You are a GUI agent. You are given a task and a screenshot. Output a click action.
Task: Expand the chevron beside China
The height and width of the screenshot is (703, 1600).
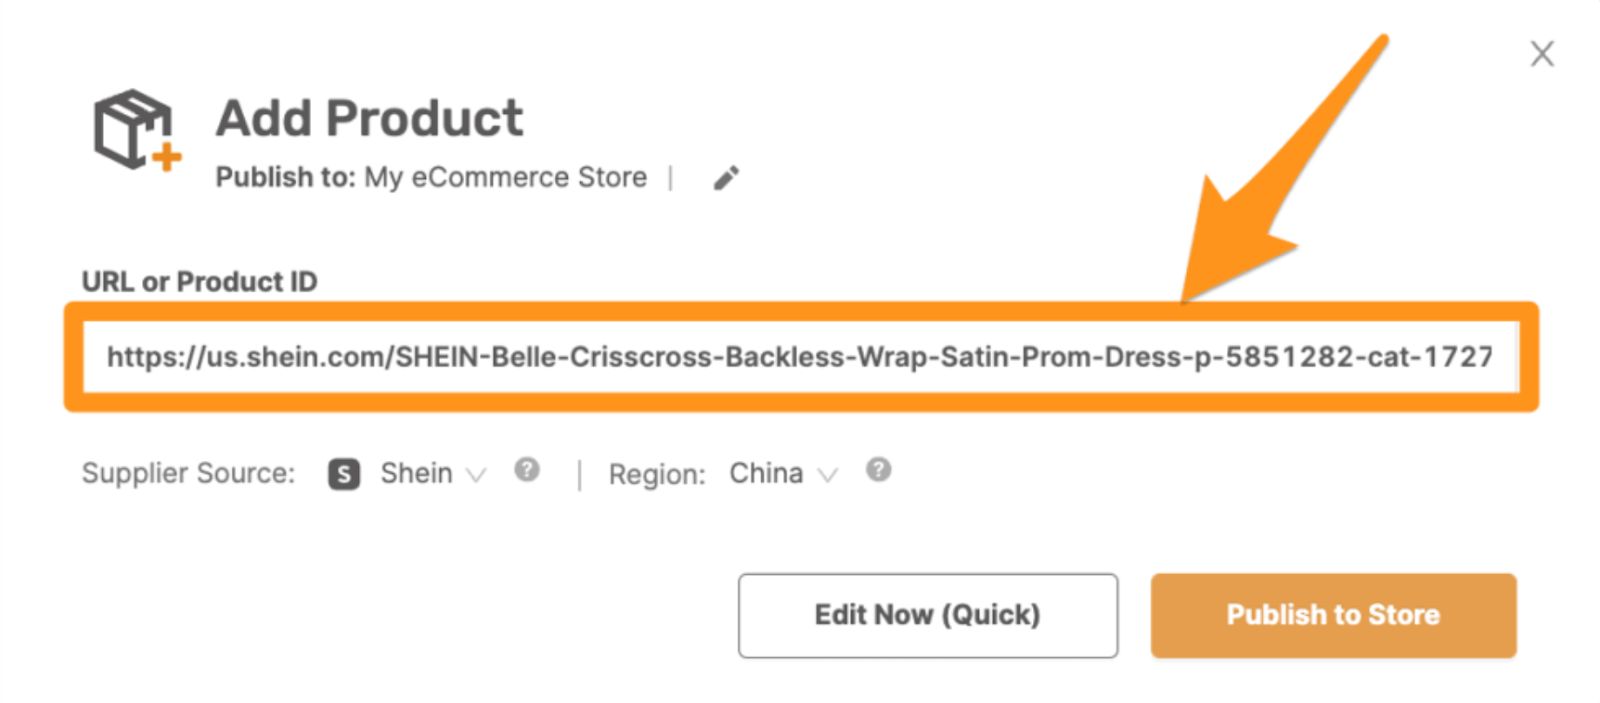(x=827, y=475)
